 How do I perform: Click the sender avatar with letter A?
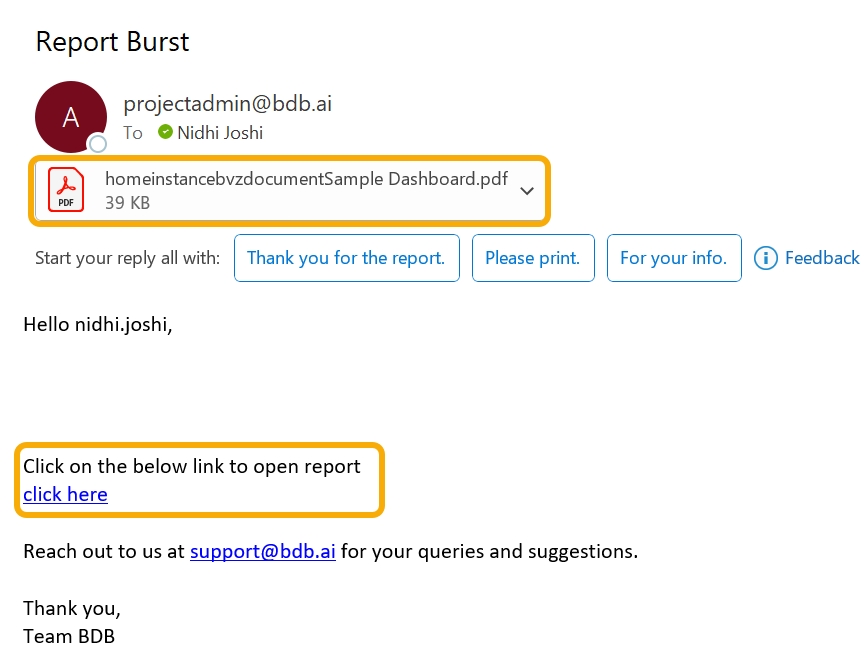pyautogui.click(x=70, y=117)
